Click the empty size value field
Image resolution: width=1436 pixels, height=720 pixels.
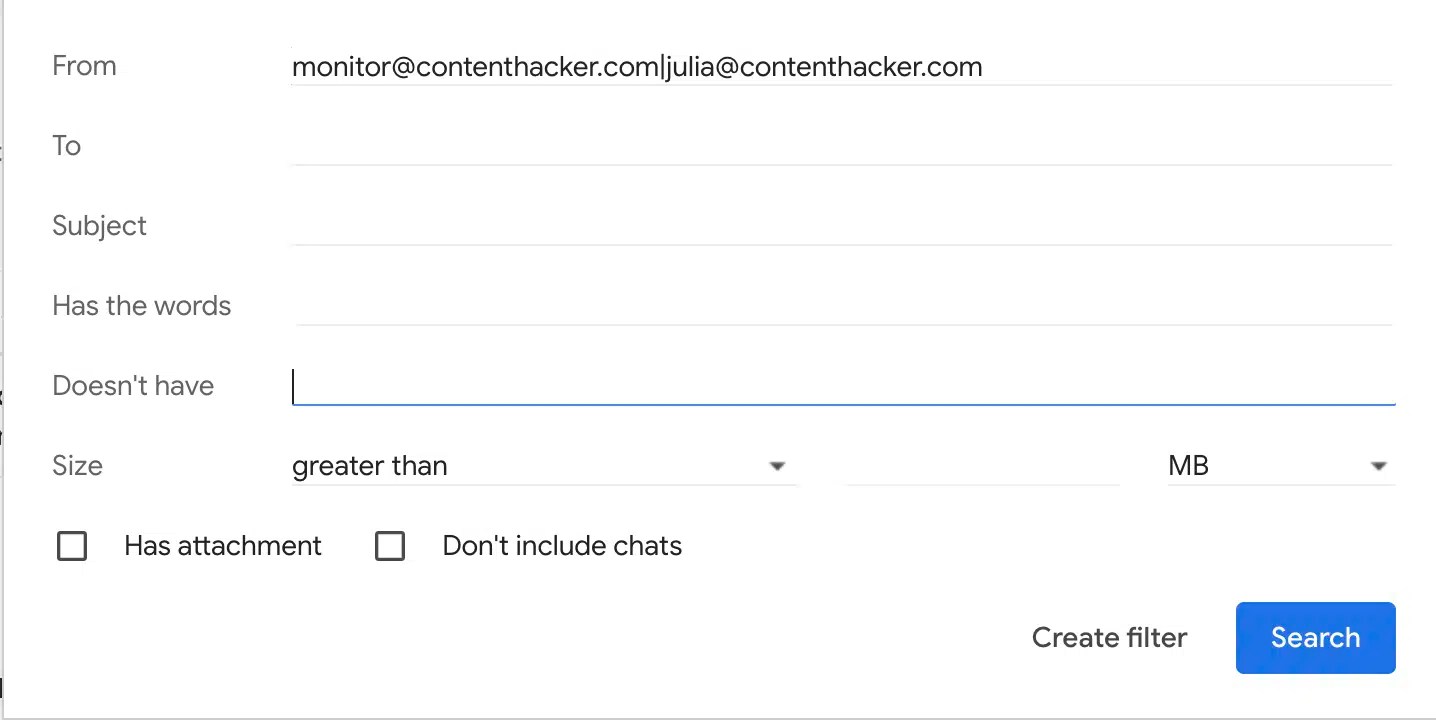[980, 466]
